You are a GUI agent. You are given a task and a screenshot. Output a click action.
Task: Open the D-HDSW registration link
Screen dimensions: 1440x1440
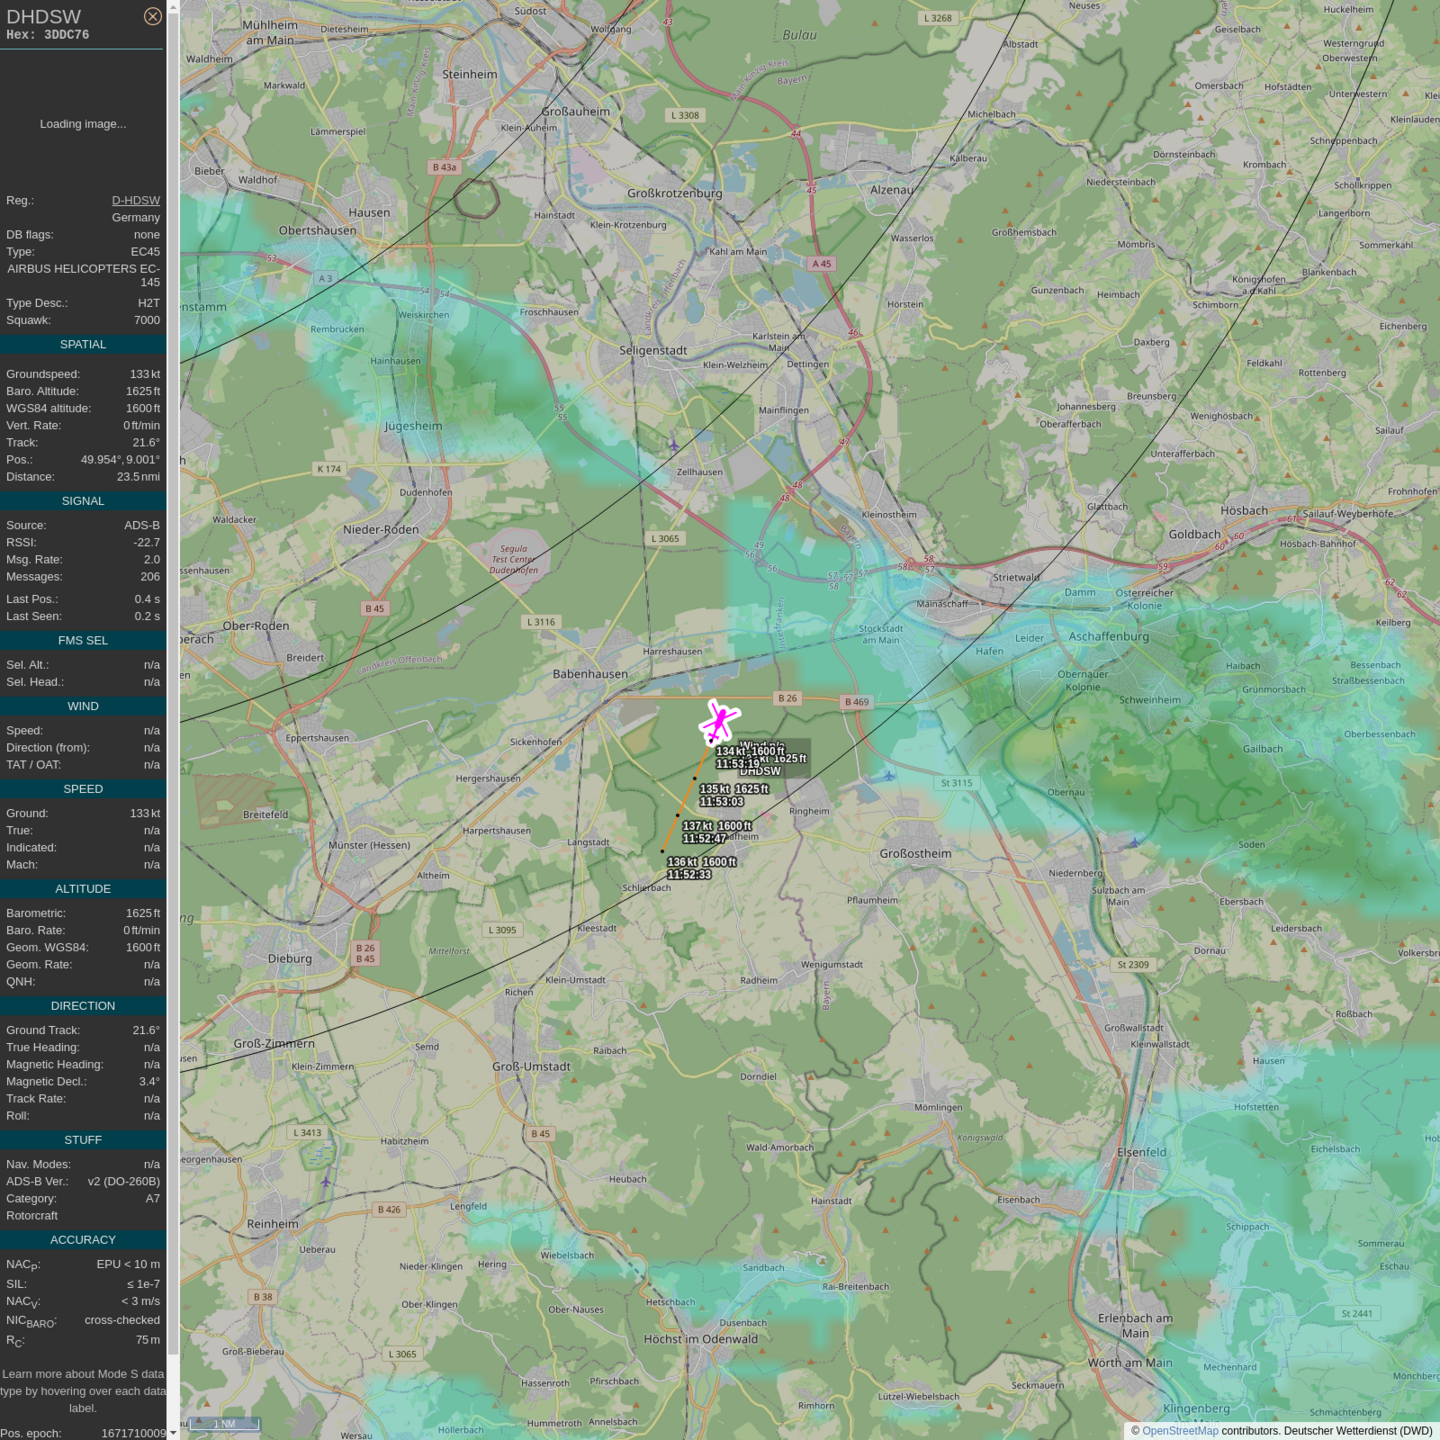click(135, 200)
